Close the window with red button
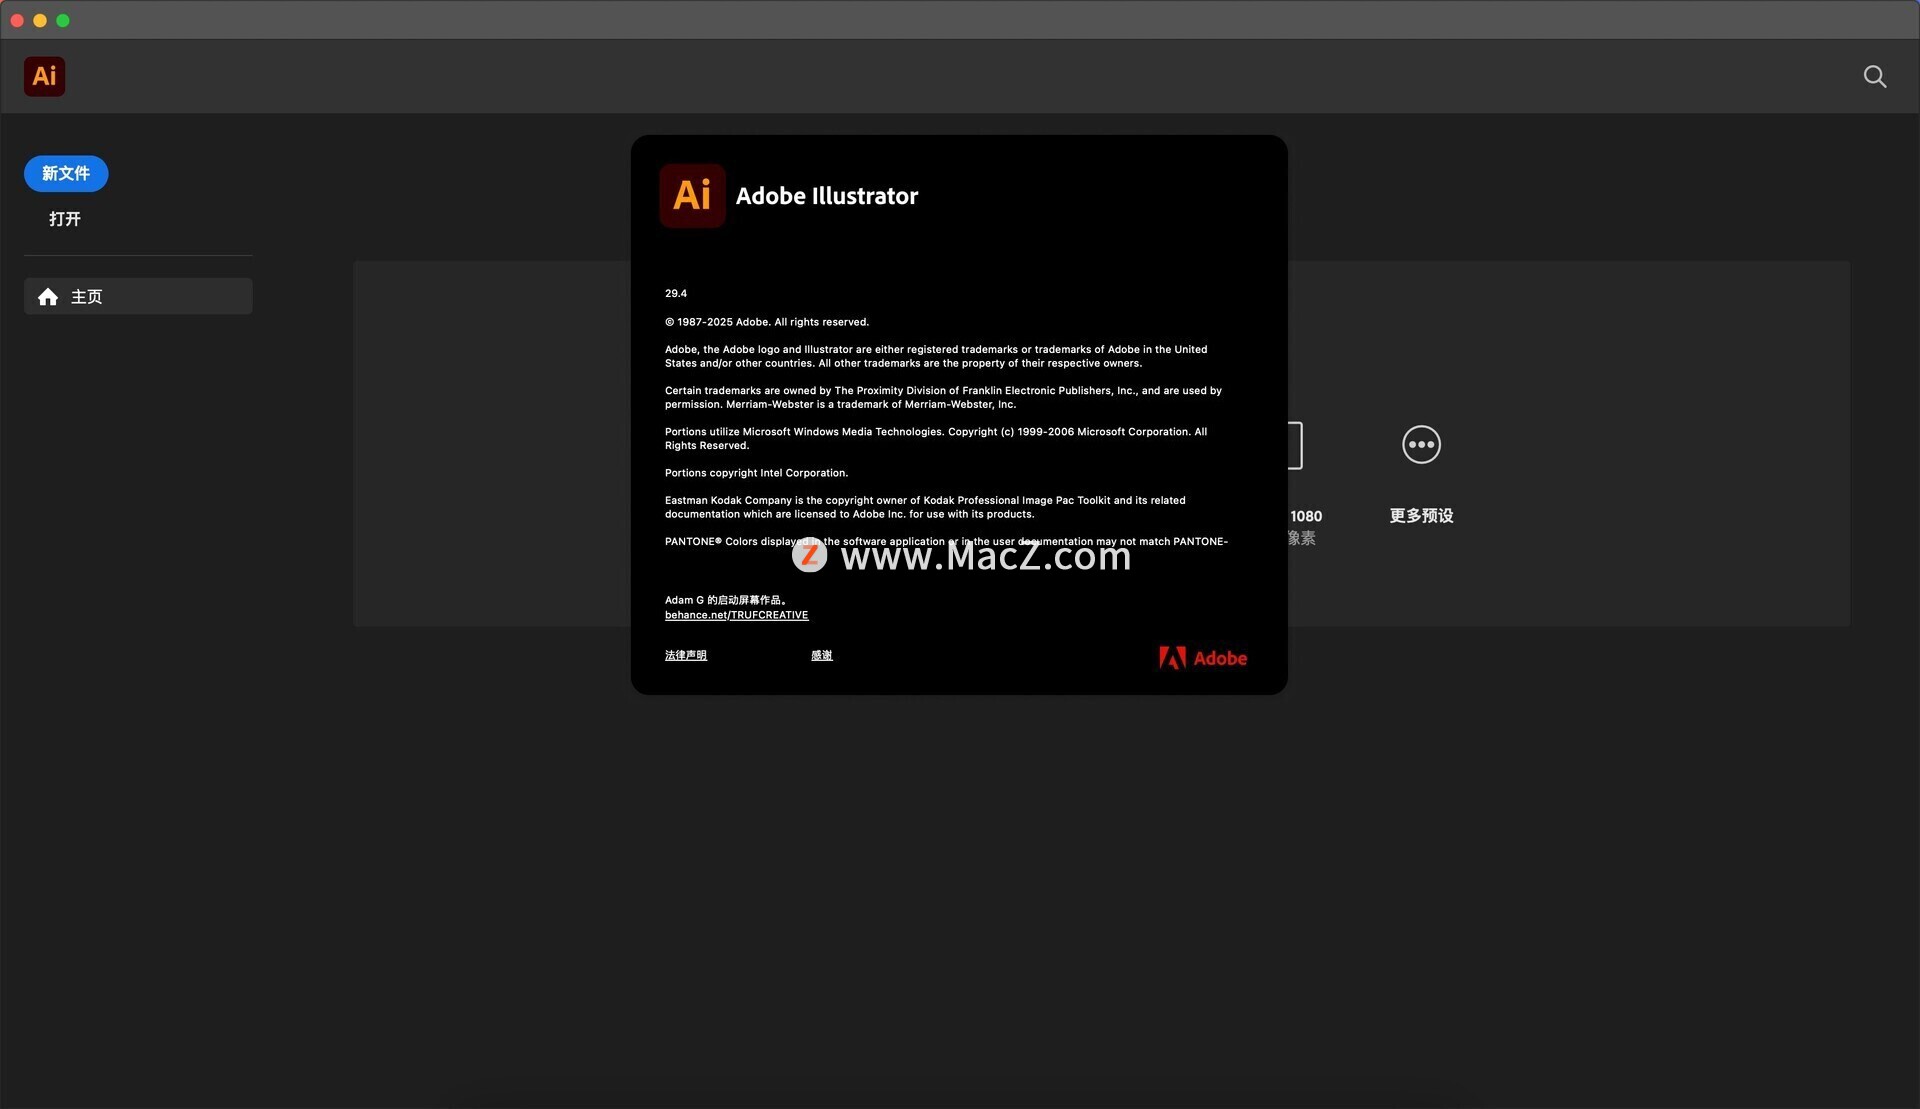Image resolution: width=1920 pixels, height=1109 pixels. click(x=17, y=20)
